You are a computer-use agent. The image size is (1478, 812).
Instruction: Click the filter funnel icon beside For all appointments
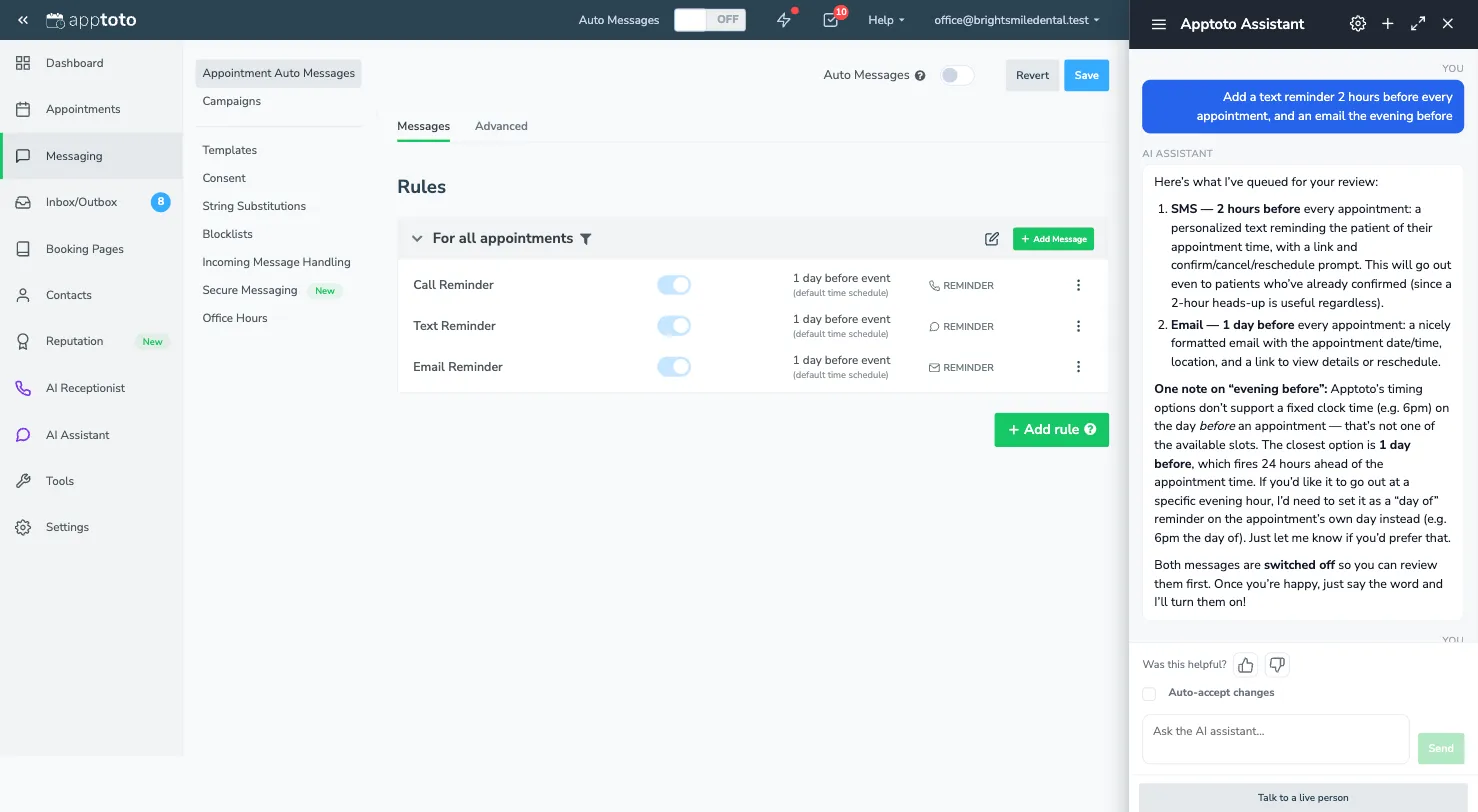click(x=586, y=239)
